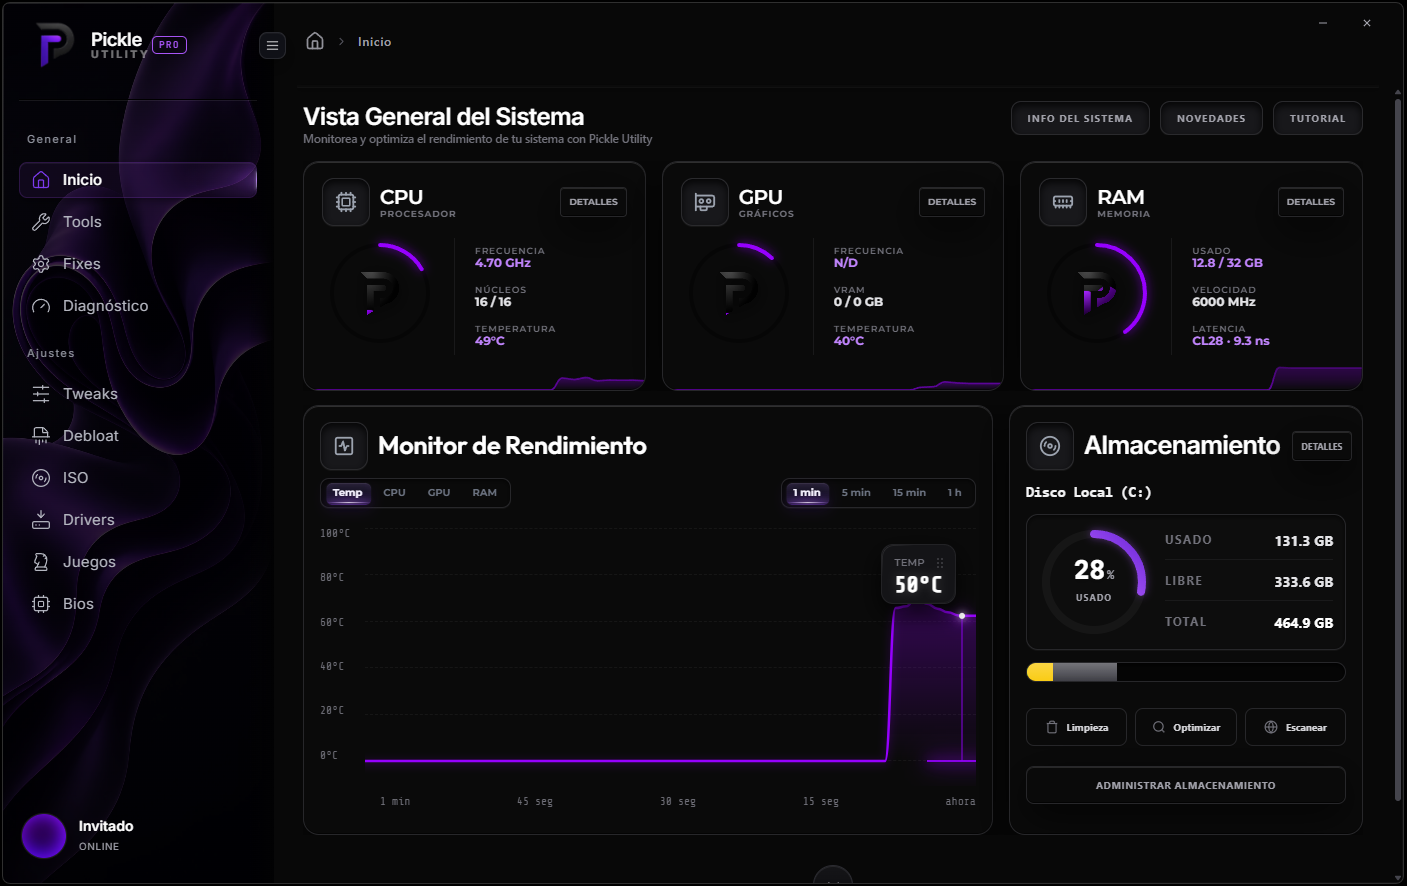Go to Juegos in the sidebar
Screen dimensions: 1407x886
coord(138,562)
